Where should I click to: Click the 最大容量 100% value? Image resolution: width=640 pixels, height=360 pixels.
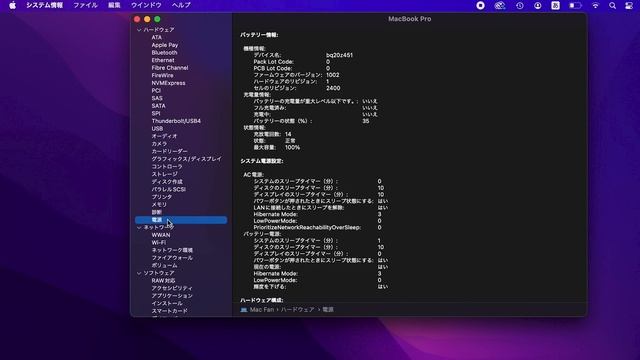pos(292,147)
